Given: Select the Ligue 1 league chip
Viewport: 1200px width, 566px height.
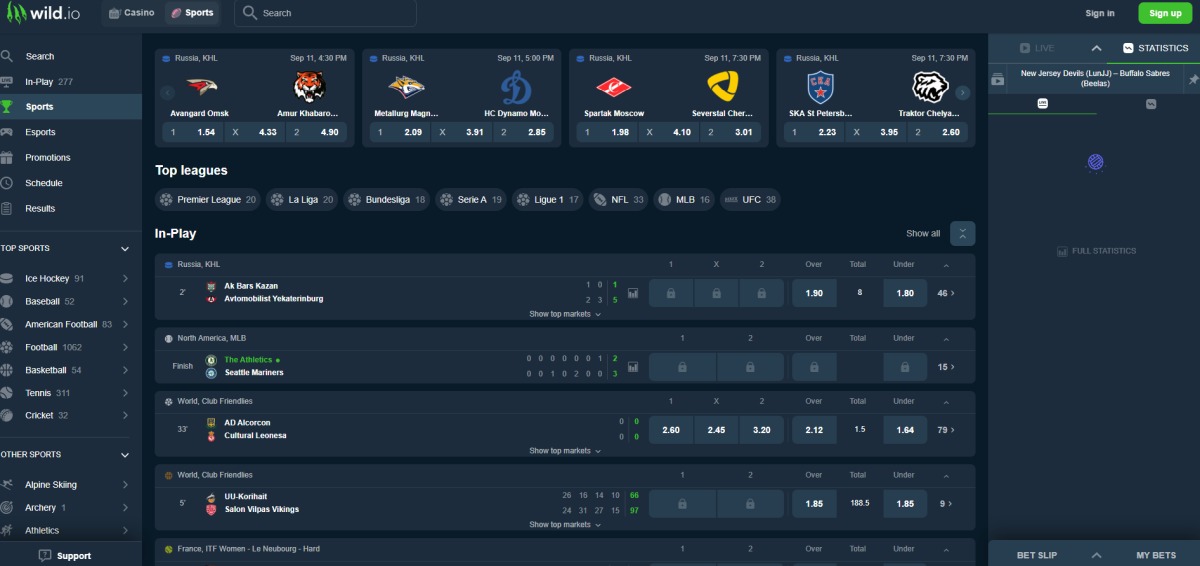Looking at the screenshot, I should tap(548, 200).
